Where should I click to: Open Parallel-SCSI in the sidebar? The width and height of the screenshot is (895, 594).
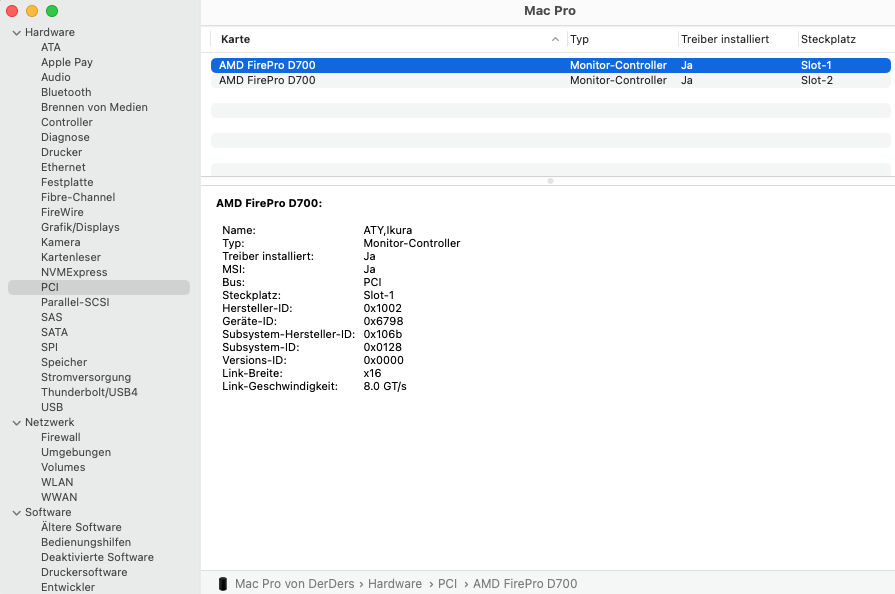tap(75, 302)
